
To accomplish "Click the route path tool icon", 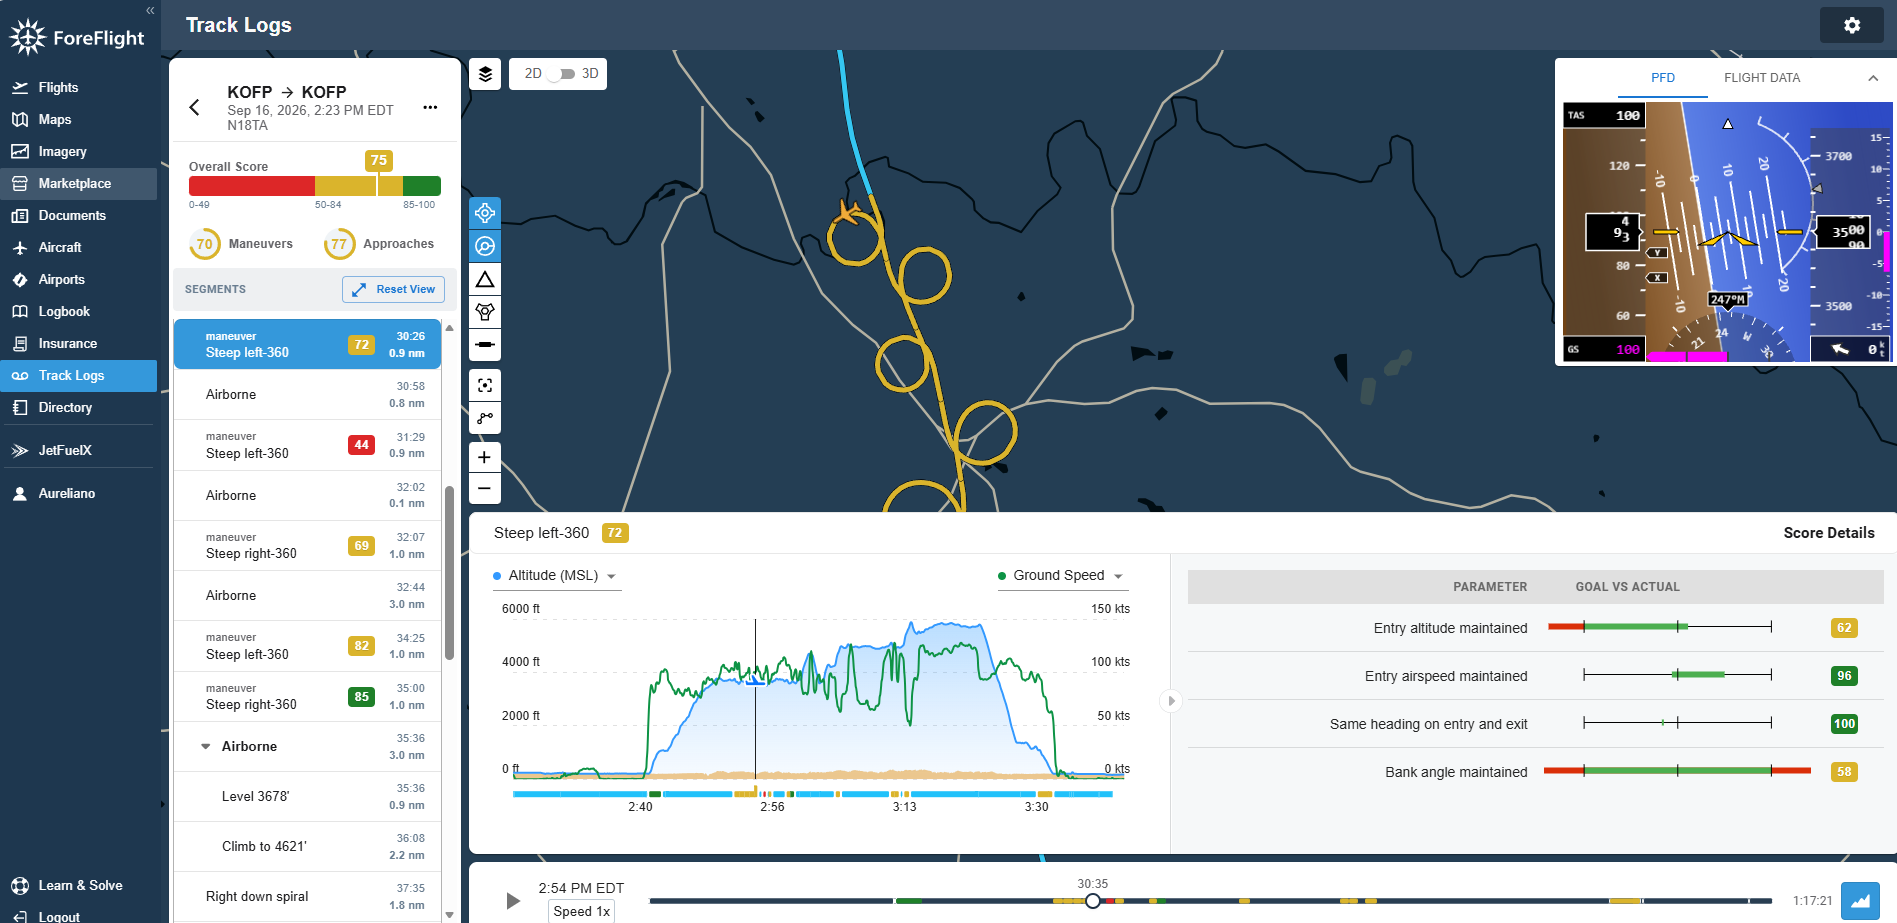I will (485, 418).
